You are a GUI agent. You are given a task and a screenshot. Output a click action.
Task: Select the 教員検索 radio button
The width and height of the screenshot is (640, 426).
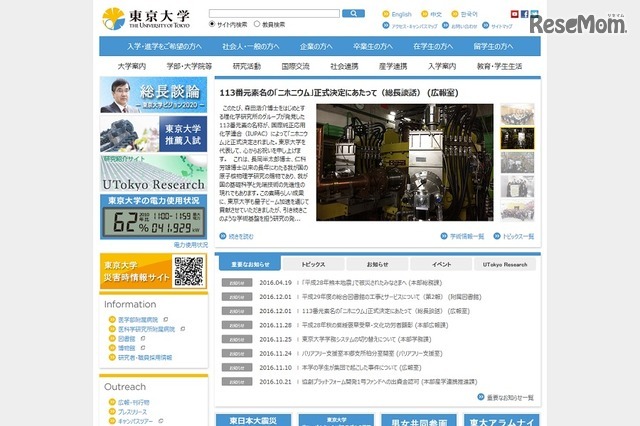(x=257, y=24)
